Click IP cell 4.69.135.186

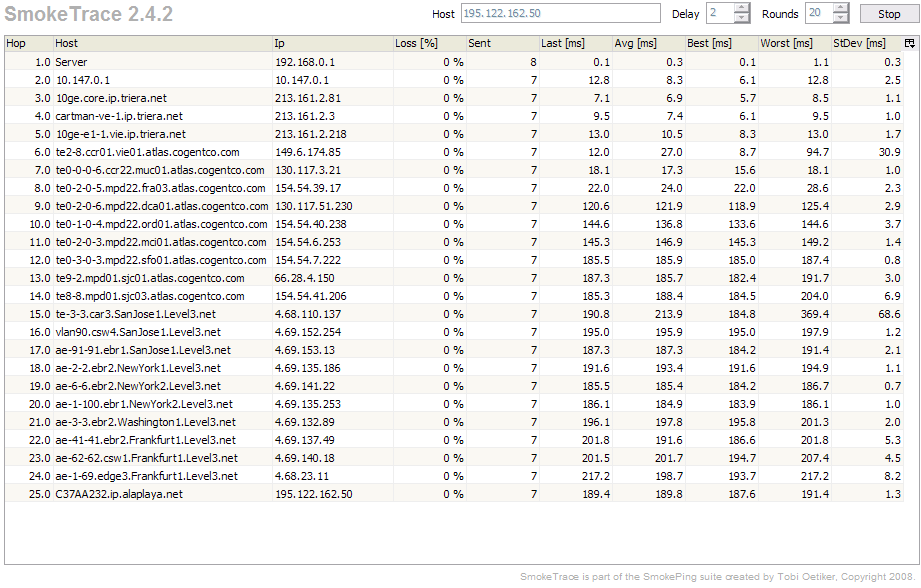(x=308, y=368)
